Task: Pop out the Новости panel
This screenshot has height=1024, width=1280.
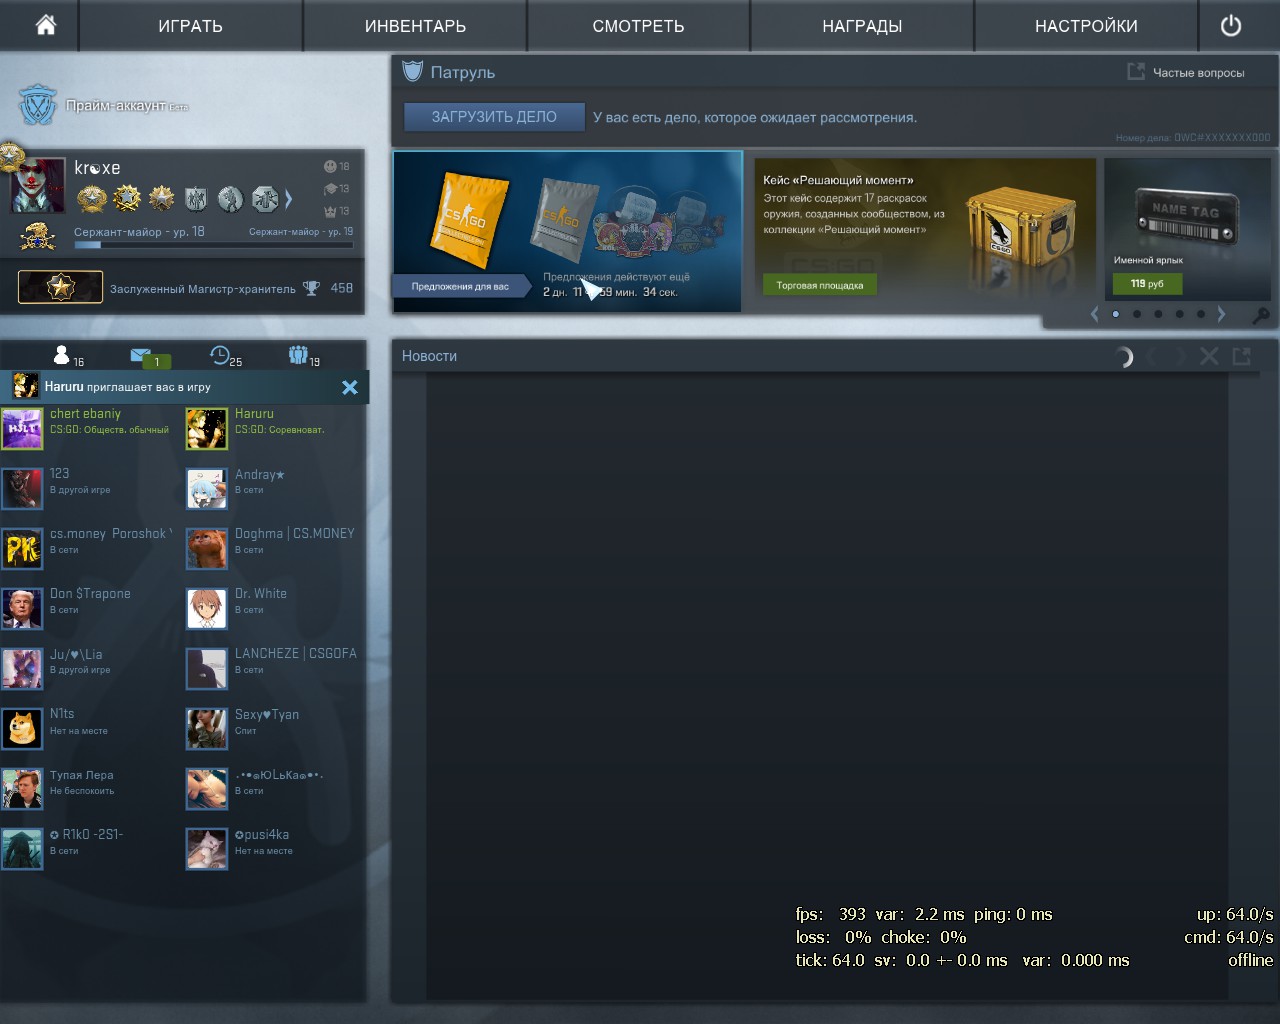Action: click(x=1242, y=356)
